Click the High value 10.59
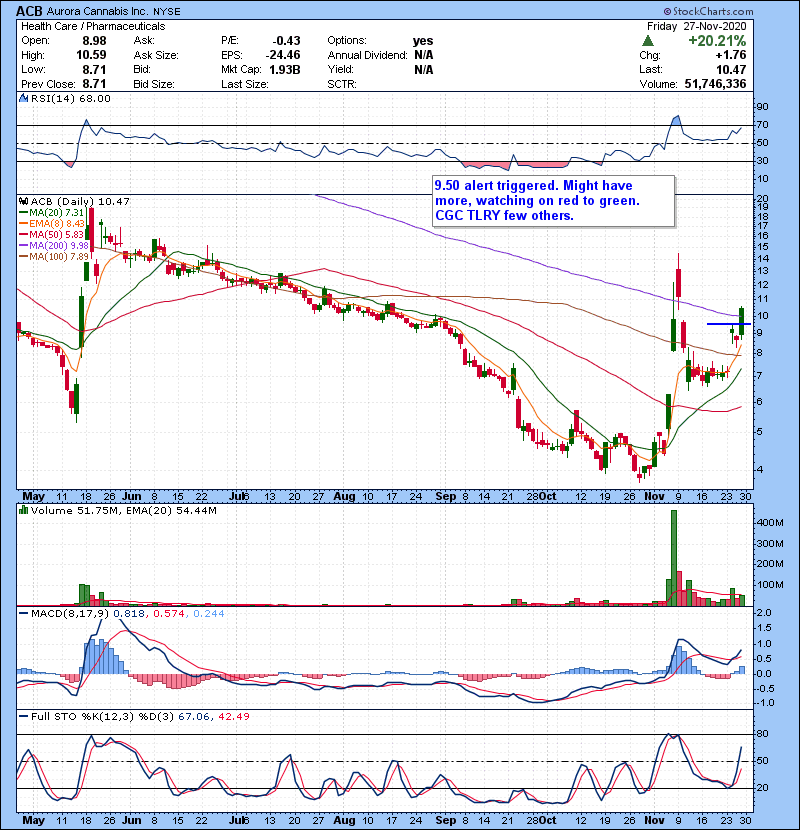The image size is (800, 830). [91, 55]
